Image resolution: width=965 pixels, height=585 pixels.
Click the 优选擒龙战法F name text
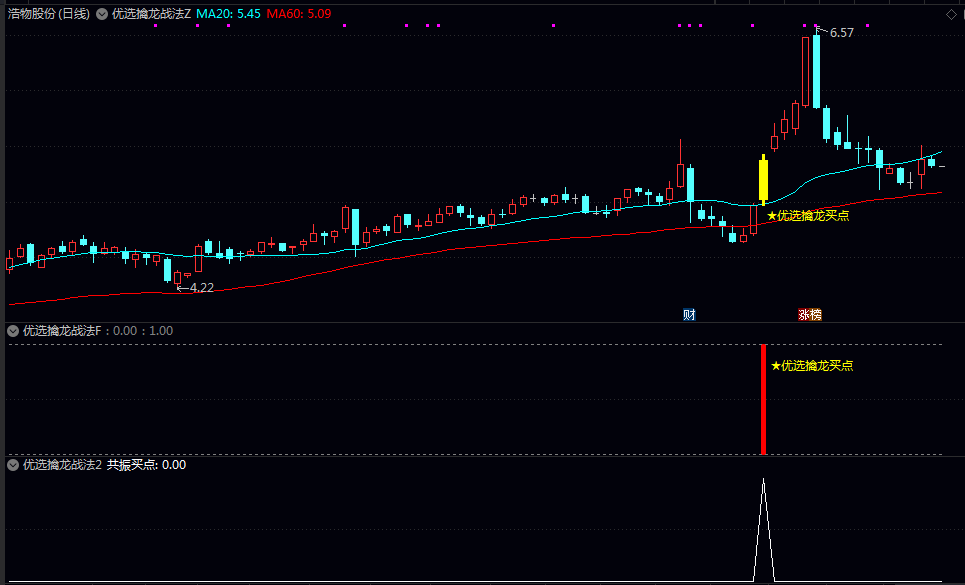point(62,331)
